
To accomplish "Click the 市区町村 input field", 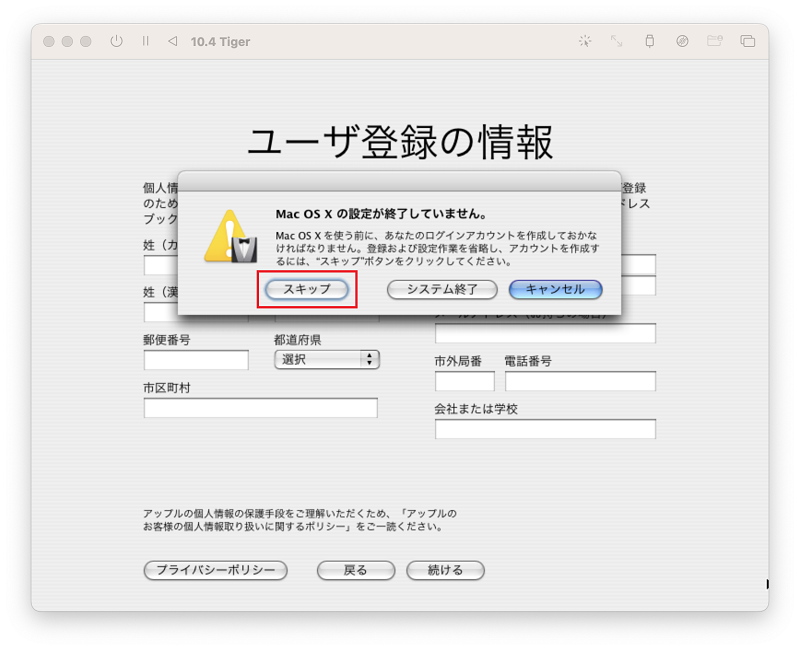I will (260, 408).
